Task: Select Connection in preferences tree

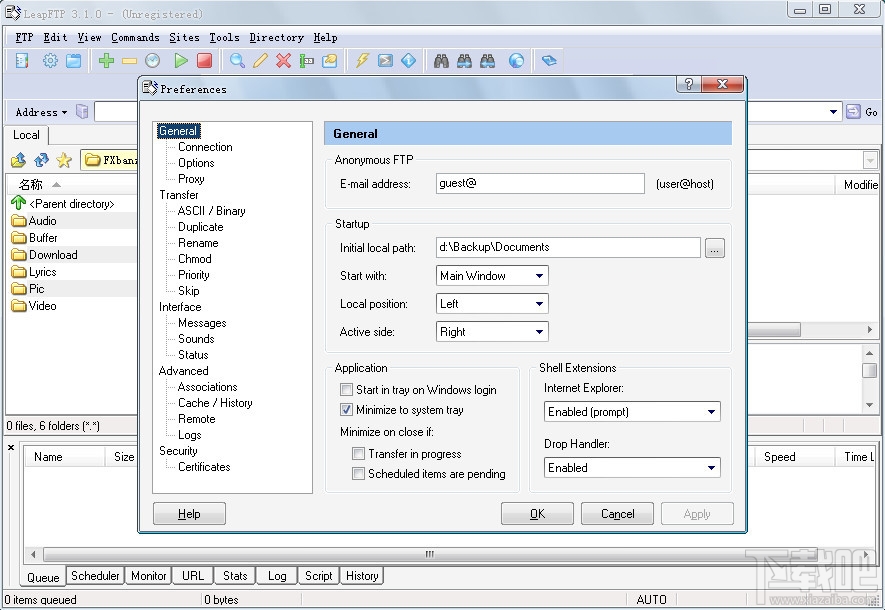Action: pos(205,147)
